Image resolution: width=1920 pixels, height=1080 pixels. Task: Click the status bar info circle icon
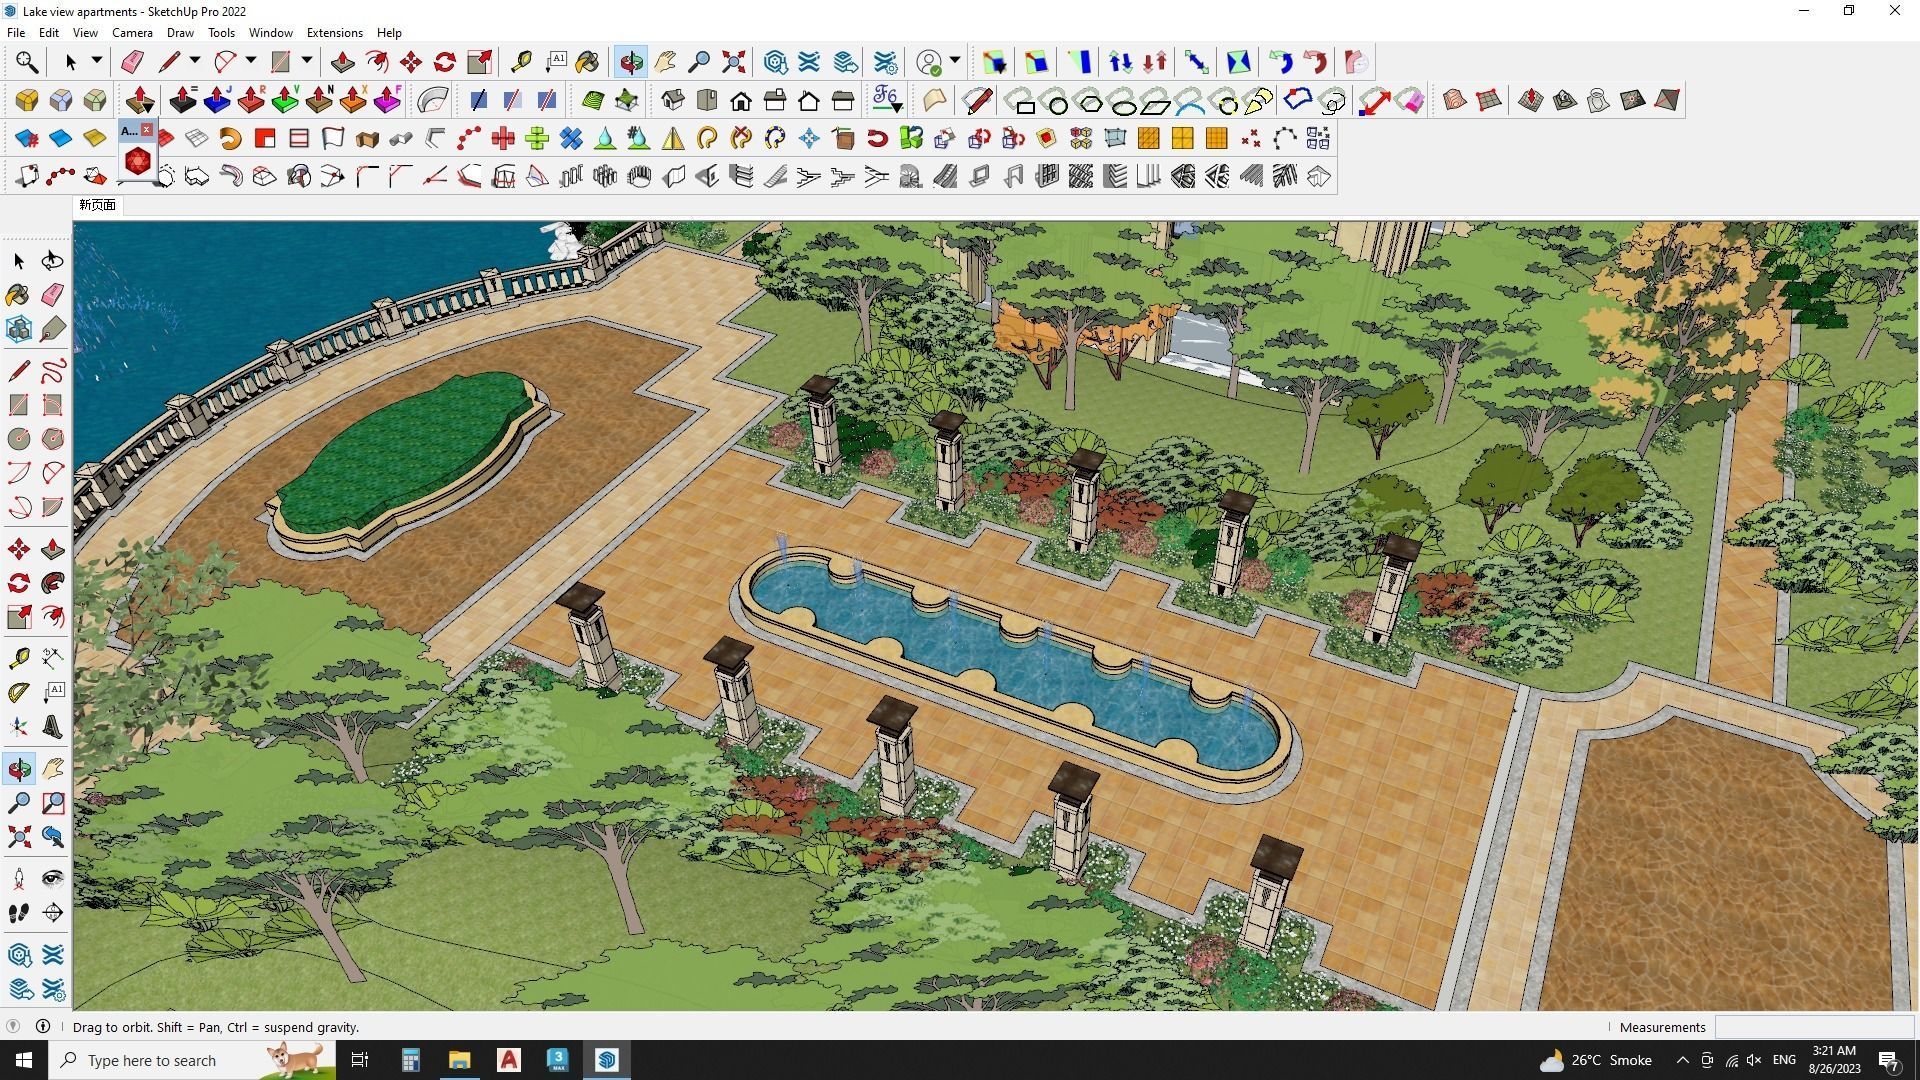(x=43, y=1026)
